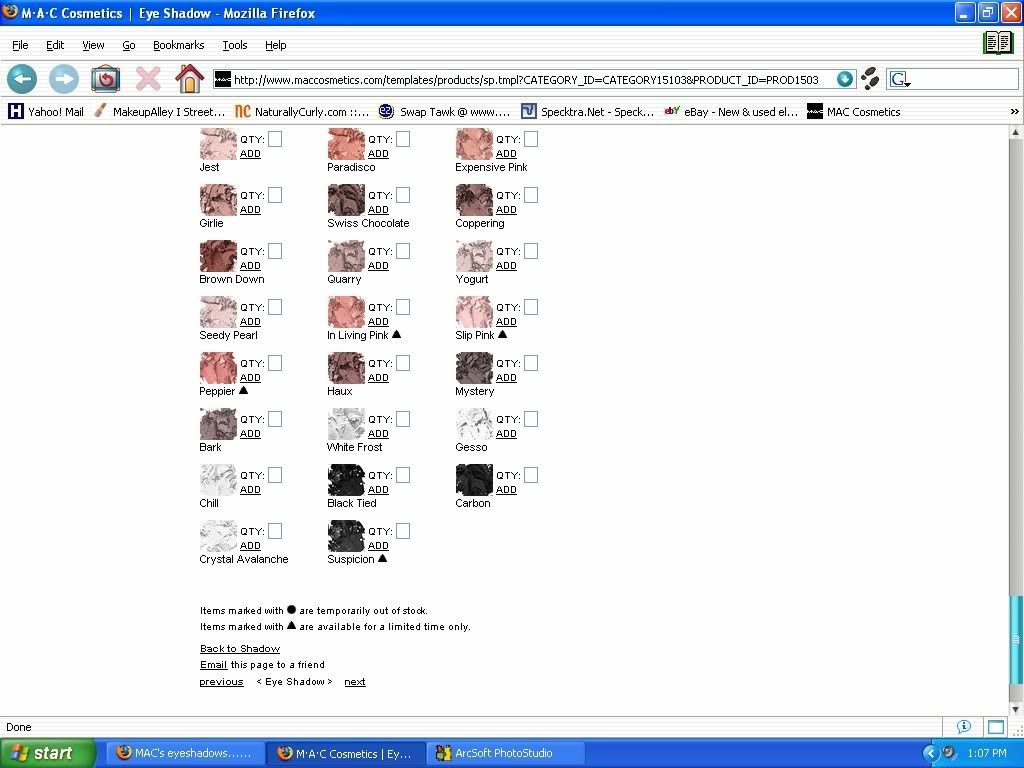This screenshot has width=1024, height=768.
Task: Open the Help menu
Action: pos(276,45)
